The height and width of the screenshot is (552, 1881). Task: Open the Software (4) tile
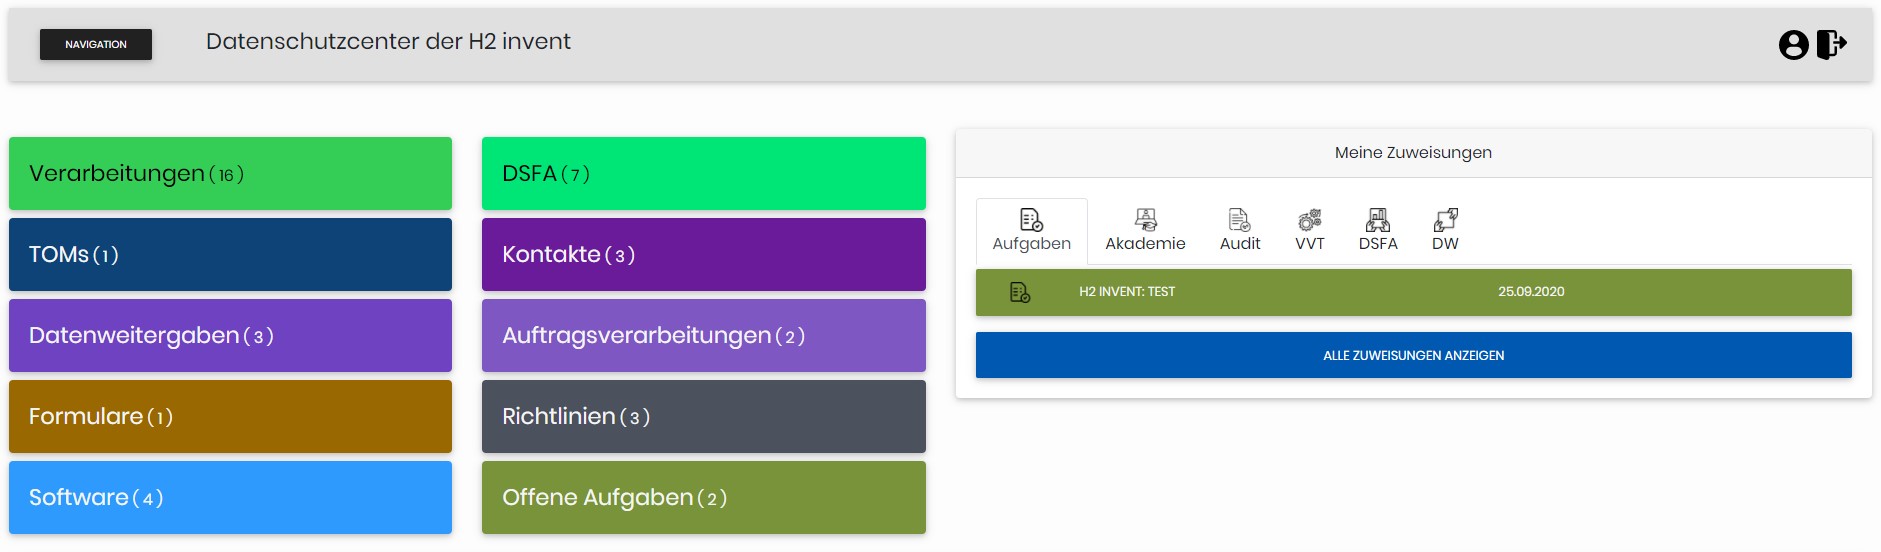(230, 497)
